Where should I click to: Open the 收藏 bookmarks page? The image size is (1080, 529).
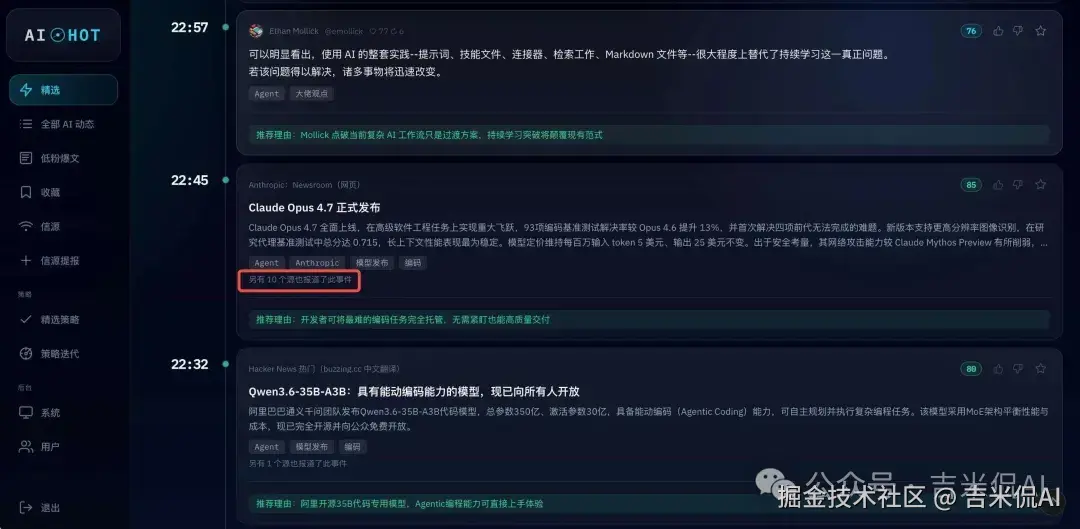(63, 192)
